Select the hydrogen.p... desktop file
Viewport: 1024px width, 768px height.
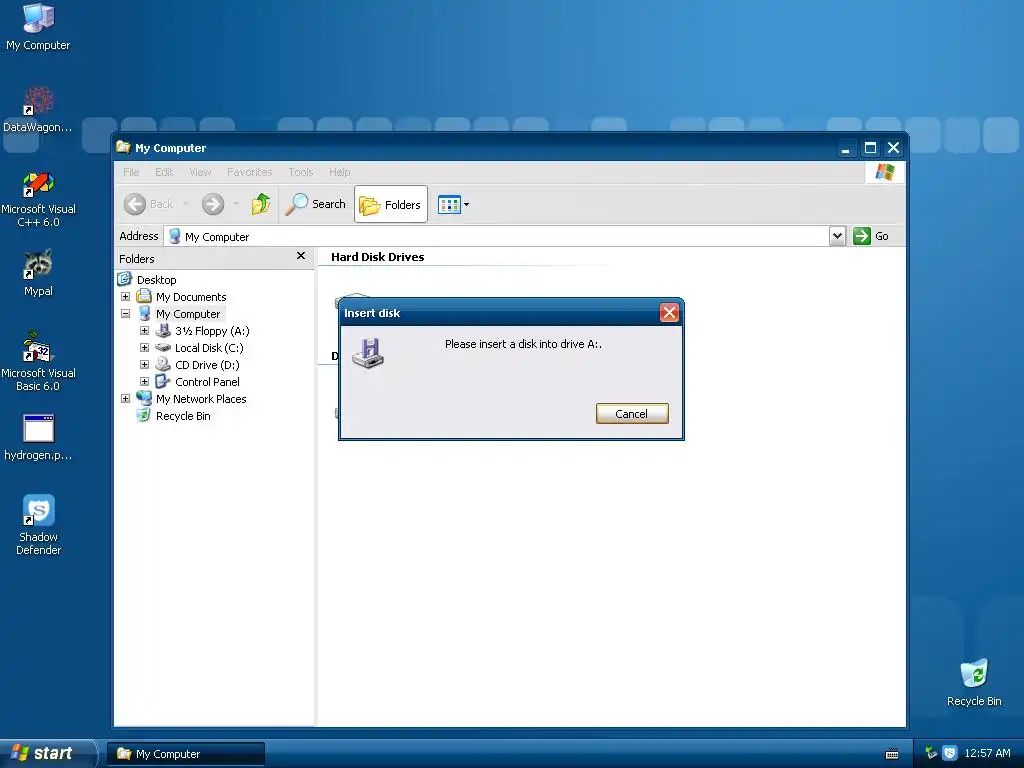click(x=38, y=438)
